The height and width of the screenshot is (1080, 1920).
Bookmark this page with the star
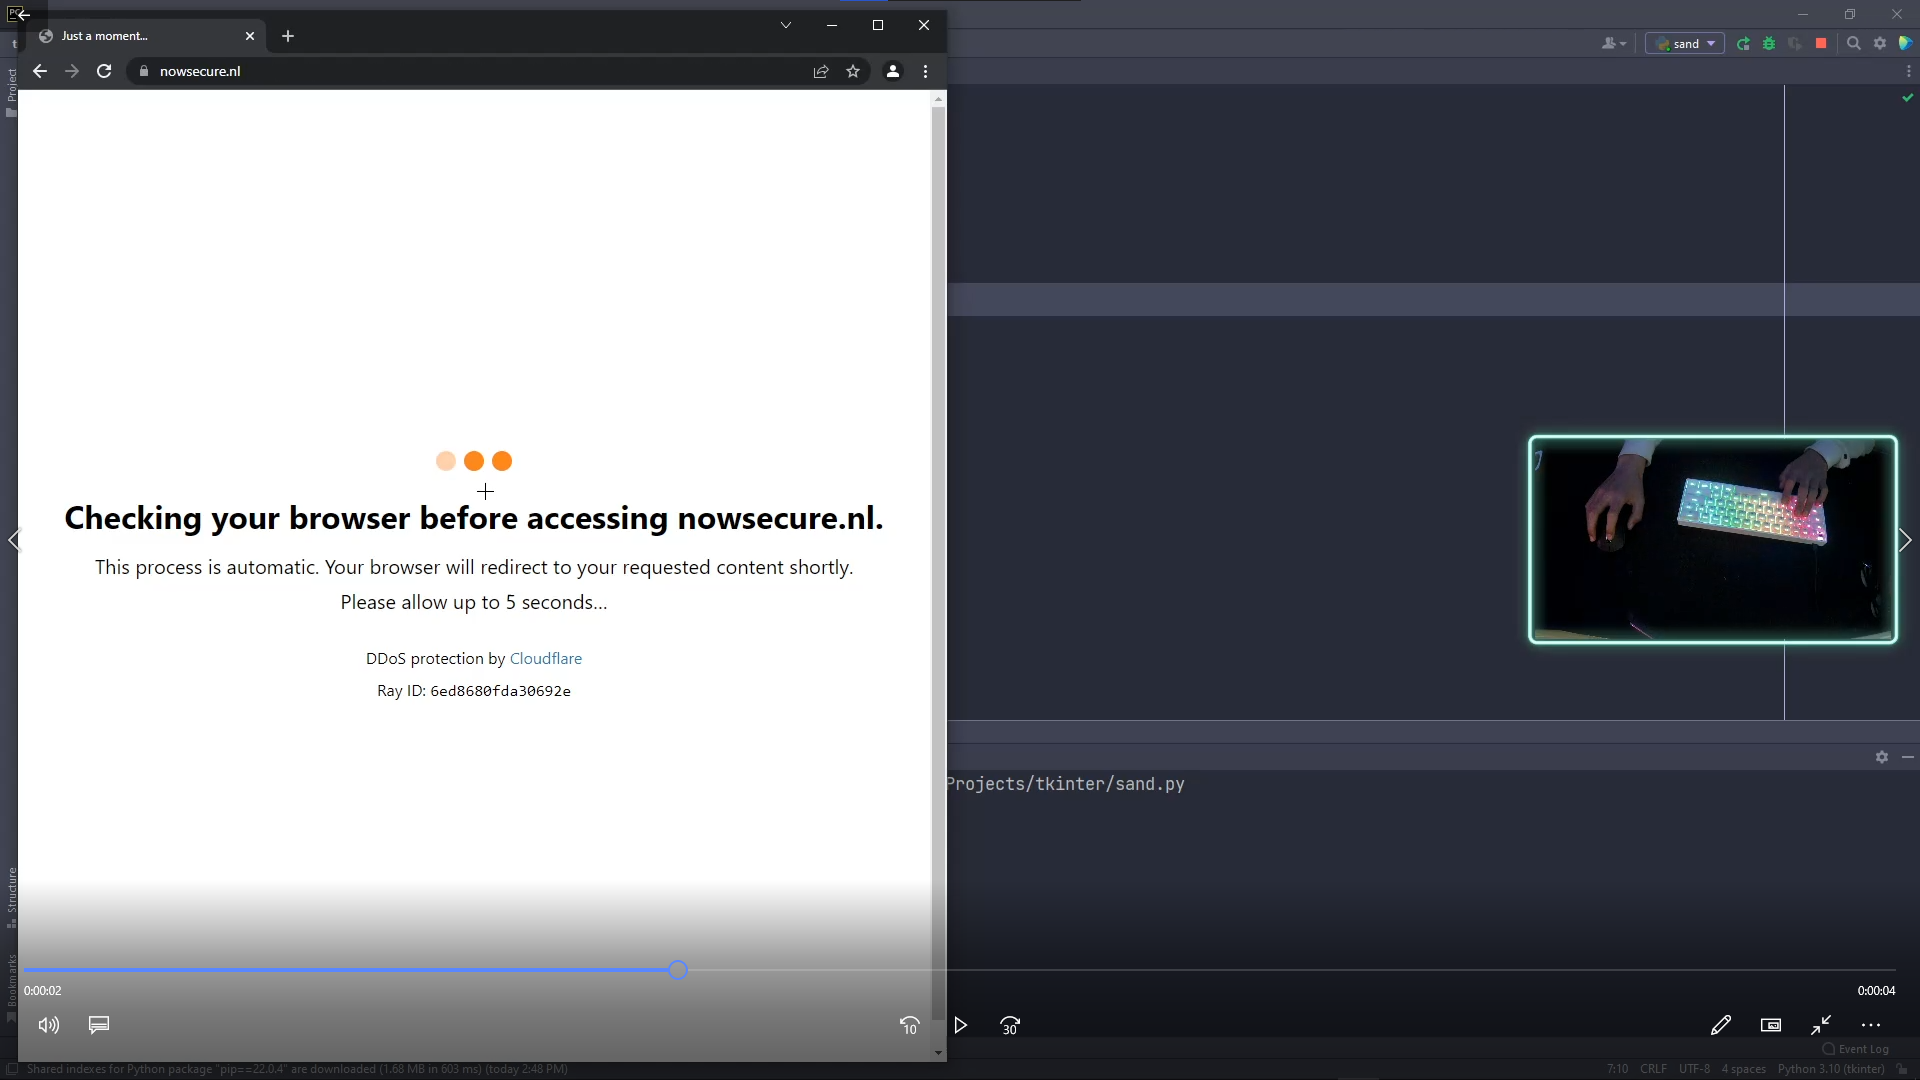[853, 71]
